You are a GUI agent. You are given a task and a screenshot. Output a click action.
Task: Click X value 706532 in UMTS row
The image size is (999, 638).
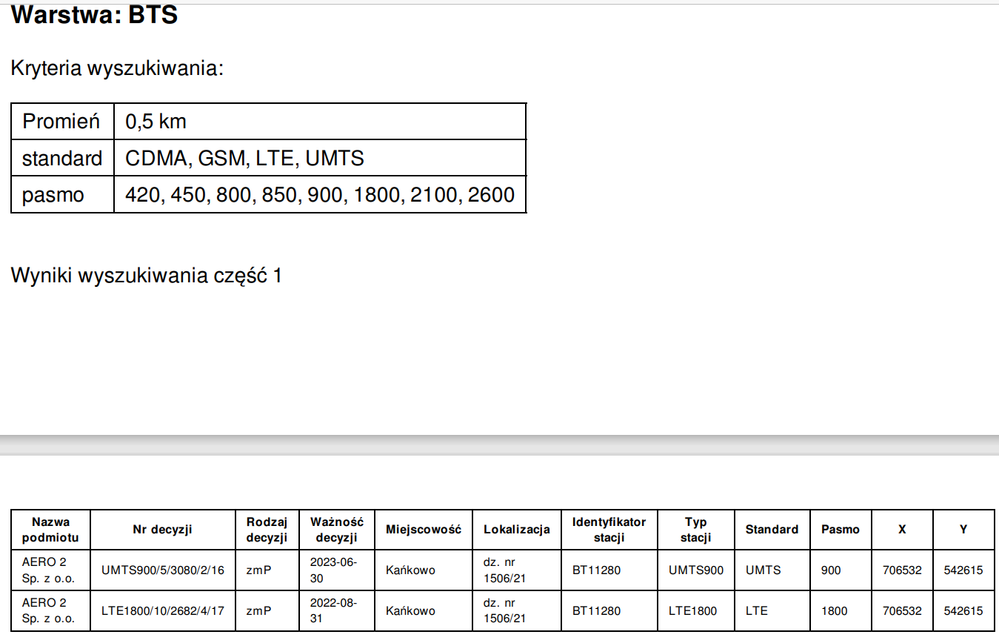(902, 570)
